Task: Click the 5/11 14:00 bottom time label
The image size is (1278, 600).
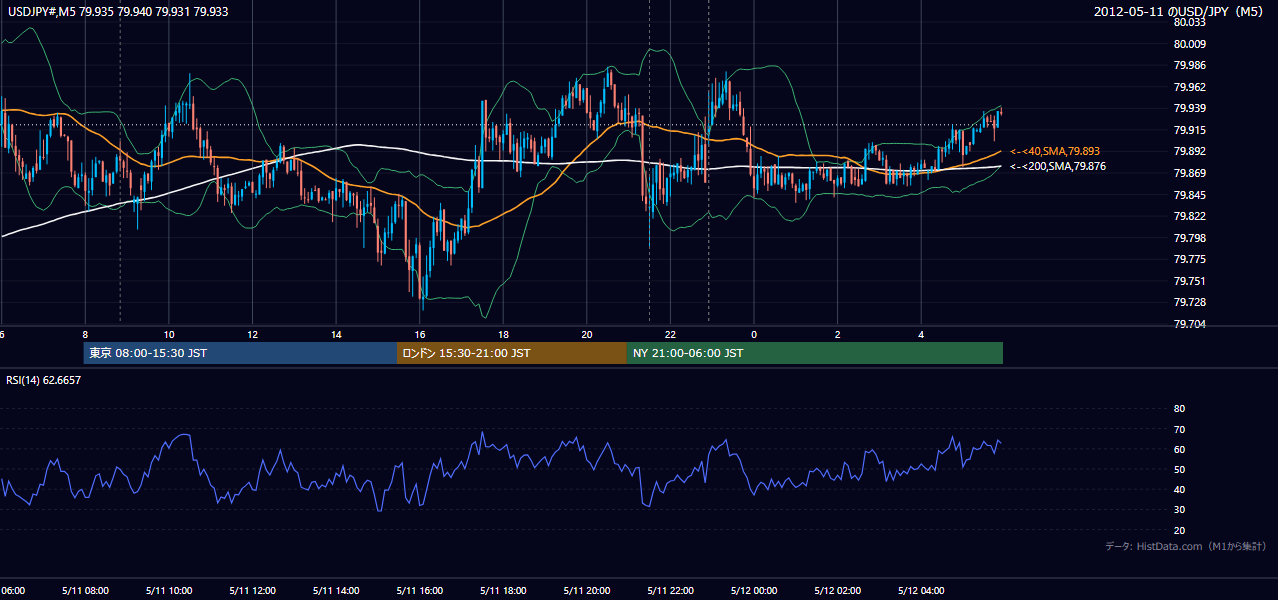Action: [335, 590]
